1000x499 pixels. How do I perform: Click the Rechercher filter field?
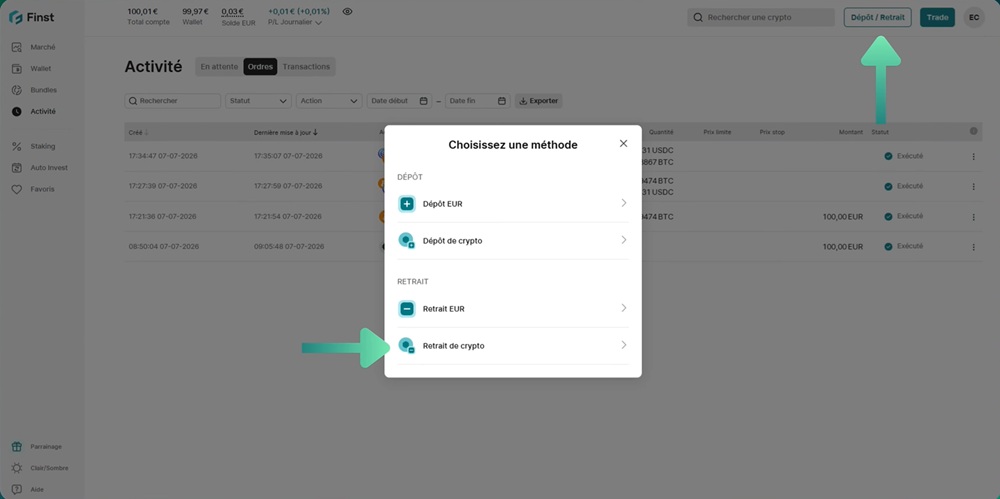[x=172, y=101]
